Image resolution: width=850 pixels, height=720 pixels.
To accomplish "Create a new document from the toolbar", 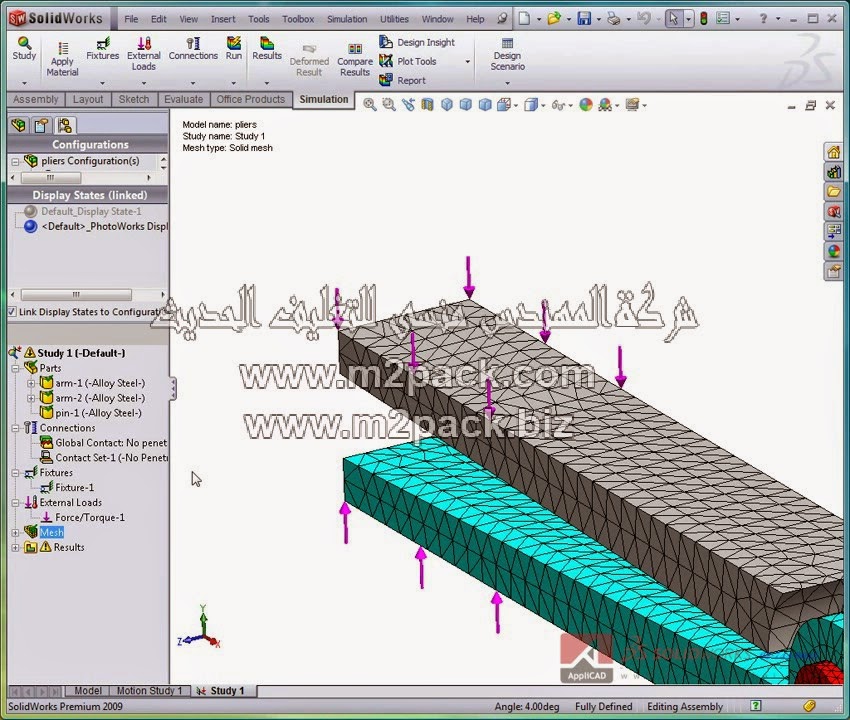I will tap(524, 19).
